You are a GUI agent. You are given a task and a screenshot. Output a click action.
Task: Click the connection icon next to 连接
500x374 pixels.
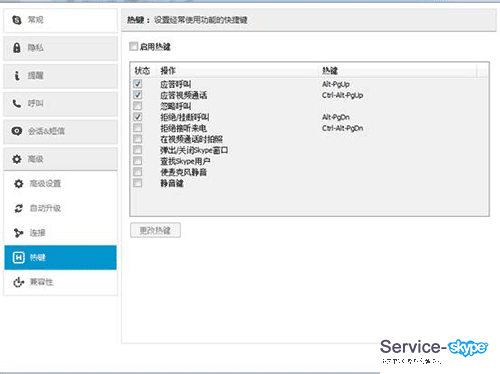[18, 233]
